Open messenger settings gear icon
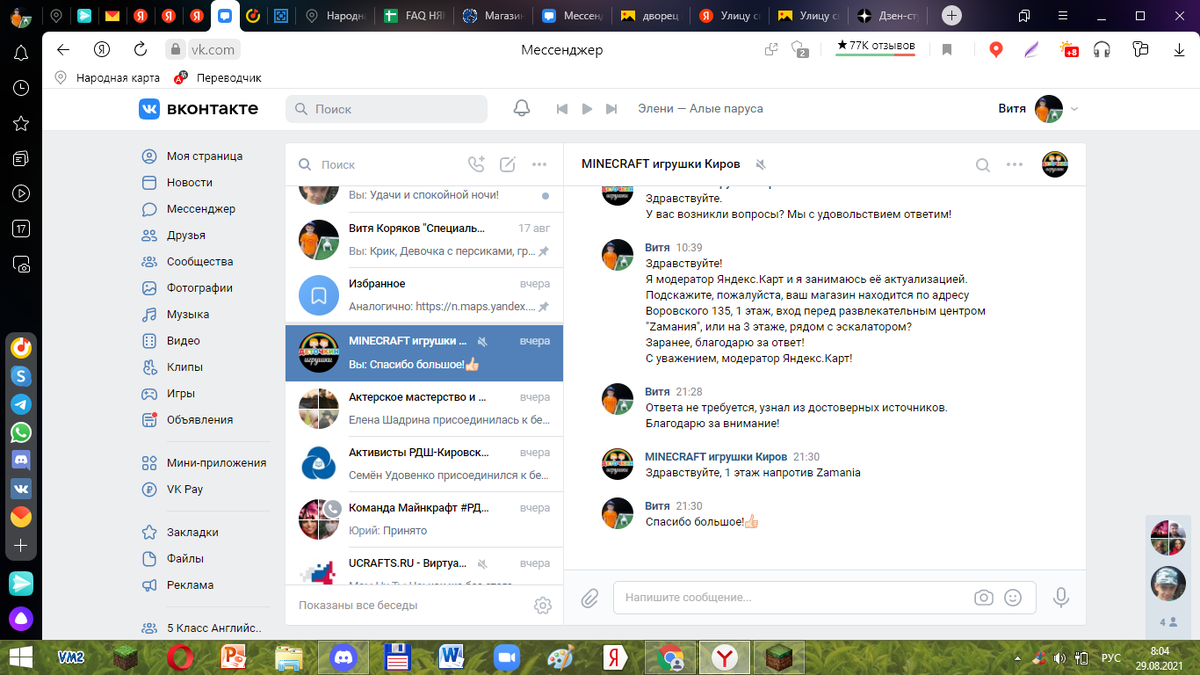This screenshot has width=1200, height=675. pos(543,605)
